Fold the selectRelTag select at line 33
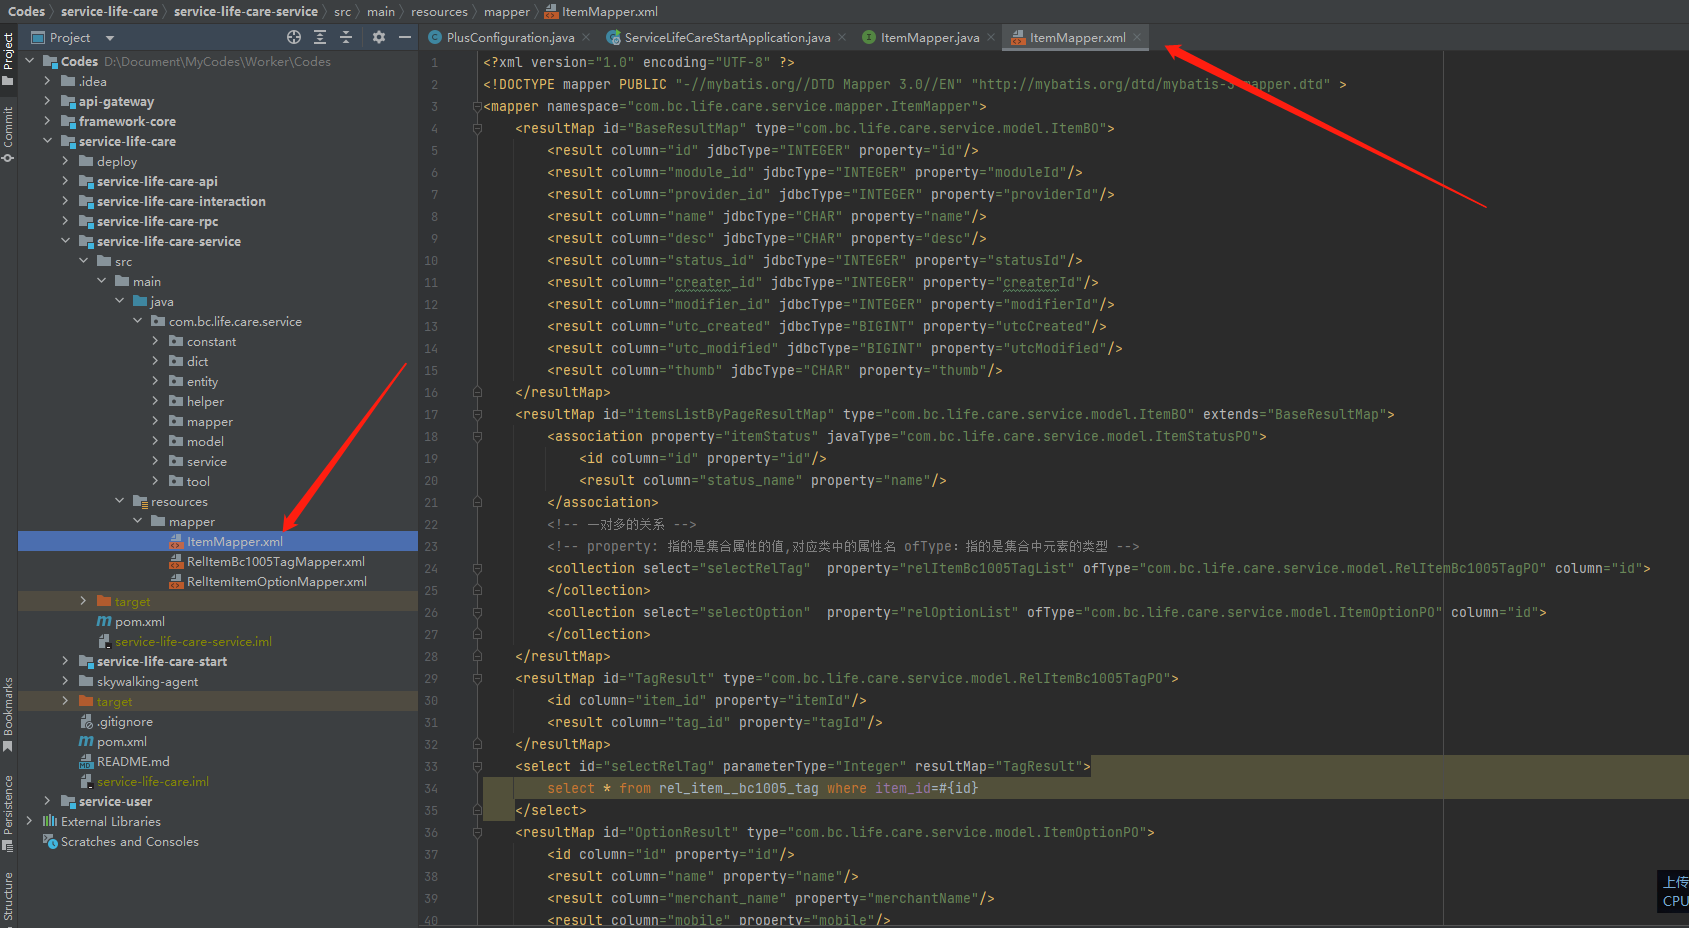 477,766
